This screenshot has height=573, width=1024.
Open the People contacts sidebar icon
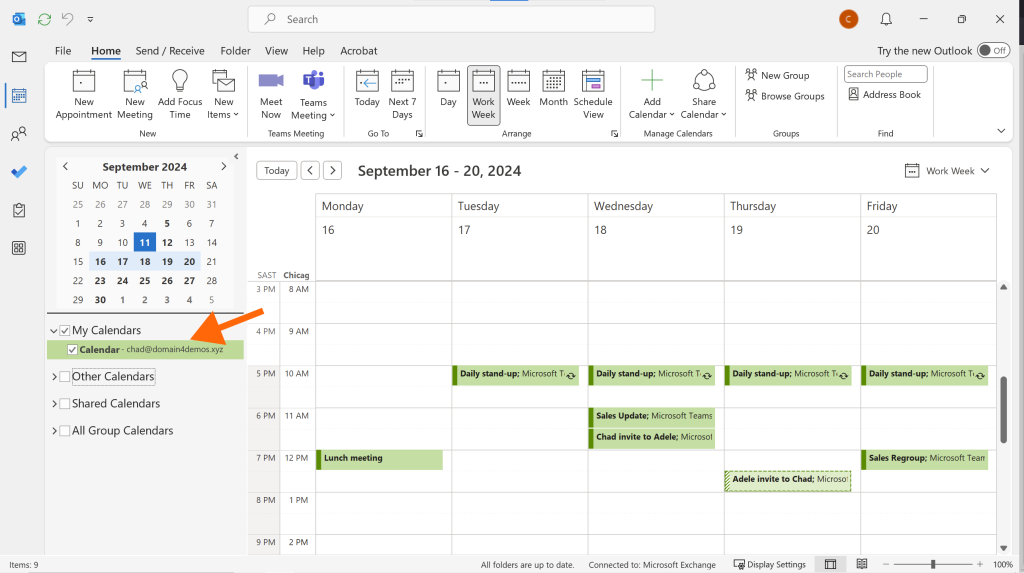(19, 135)
